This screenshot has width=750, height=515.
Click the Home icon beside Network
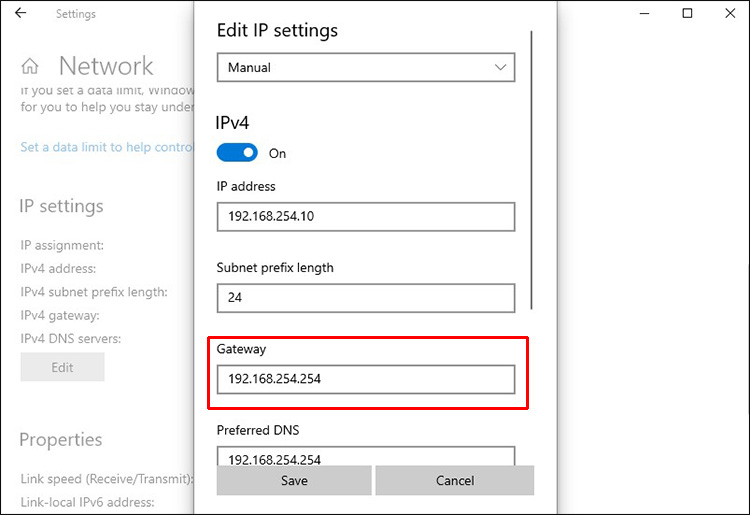30,67
